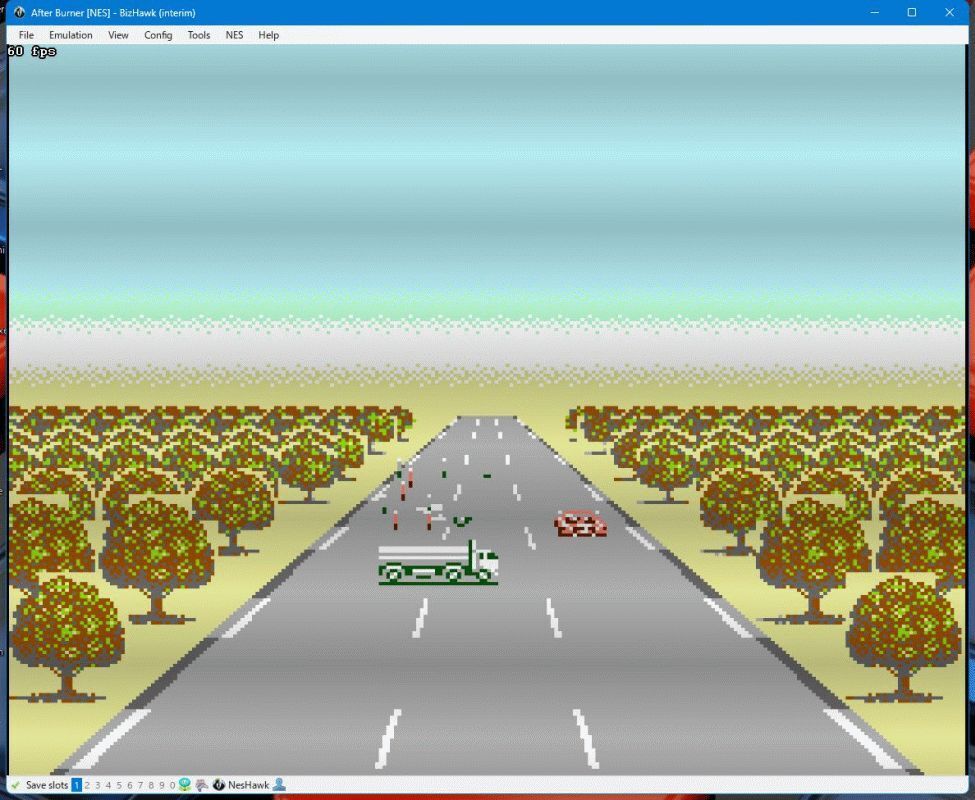Click the 60 fps counter

pos(32,52)
